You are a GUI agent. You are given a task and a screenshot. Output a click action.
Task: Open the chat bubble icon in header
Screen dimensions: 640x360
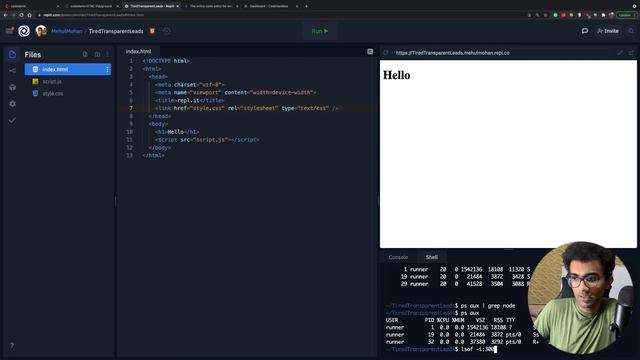(584, 31)
